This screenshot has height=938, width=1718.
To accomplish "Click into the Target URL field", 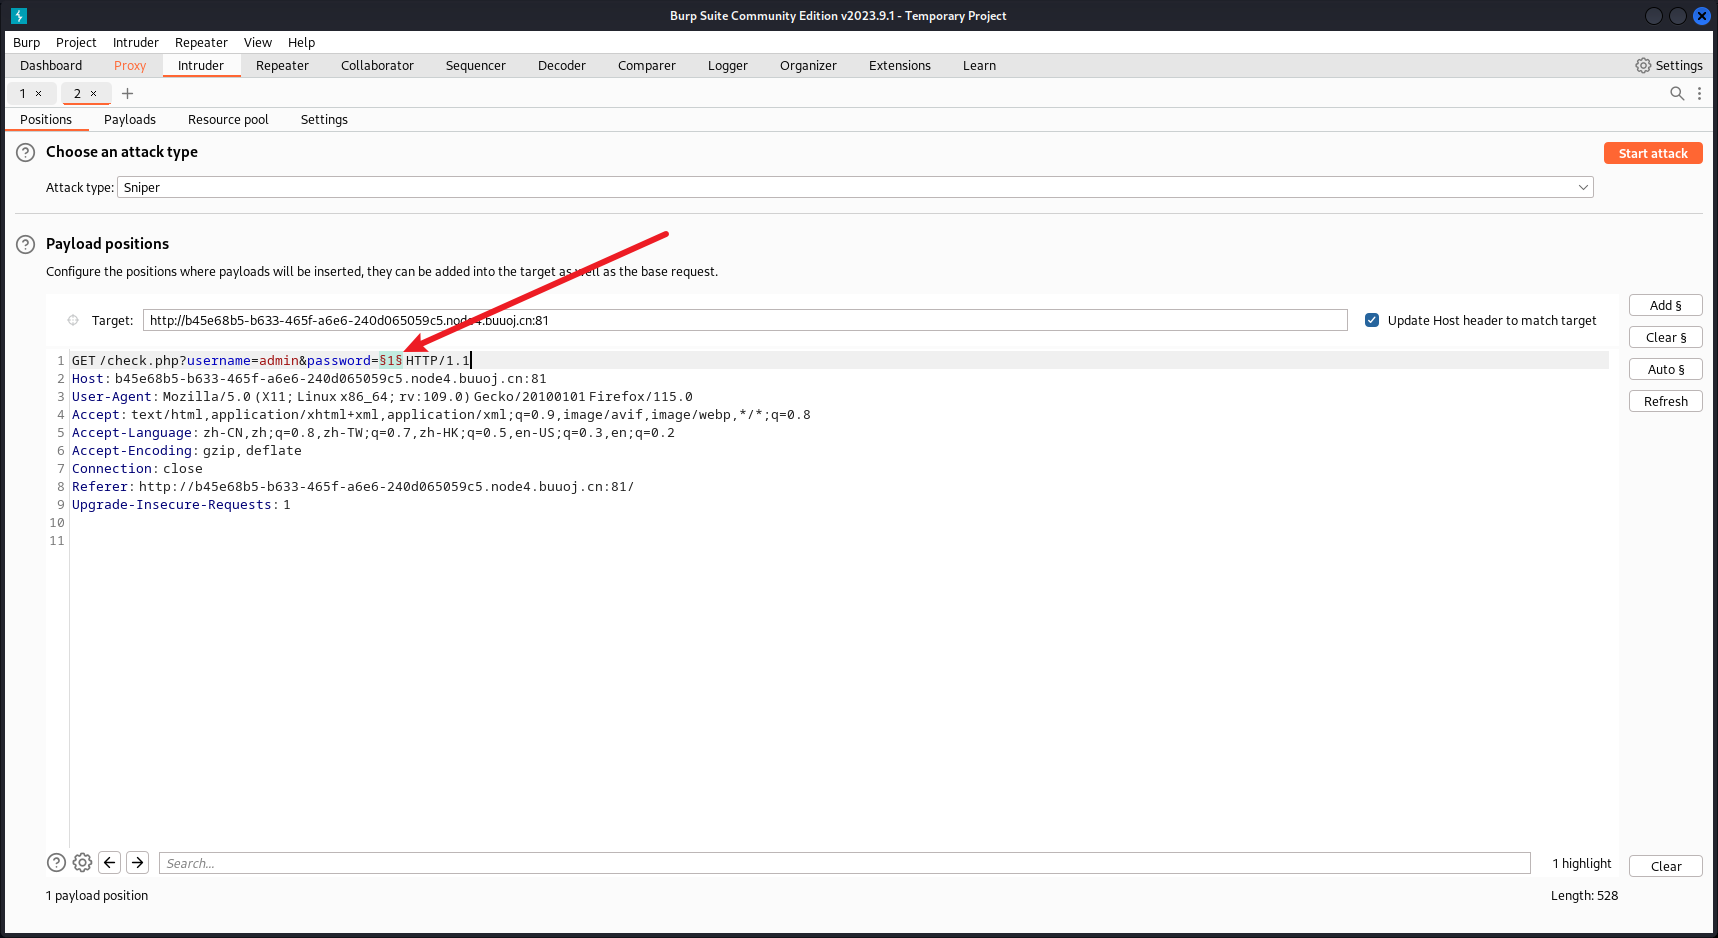I will pyautogui.click(x=745, y=320).
